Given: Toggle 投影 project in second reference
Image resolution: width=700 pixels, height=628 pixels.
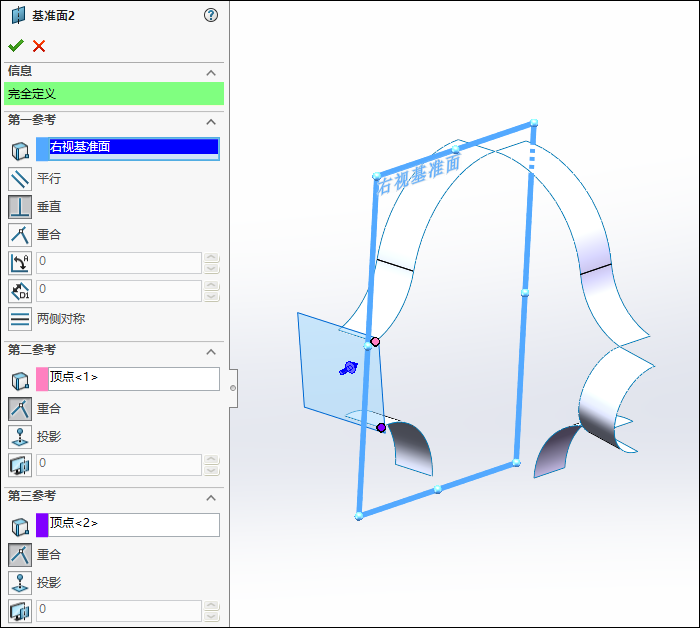Looking at the screenshot, I should point(20,437).
